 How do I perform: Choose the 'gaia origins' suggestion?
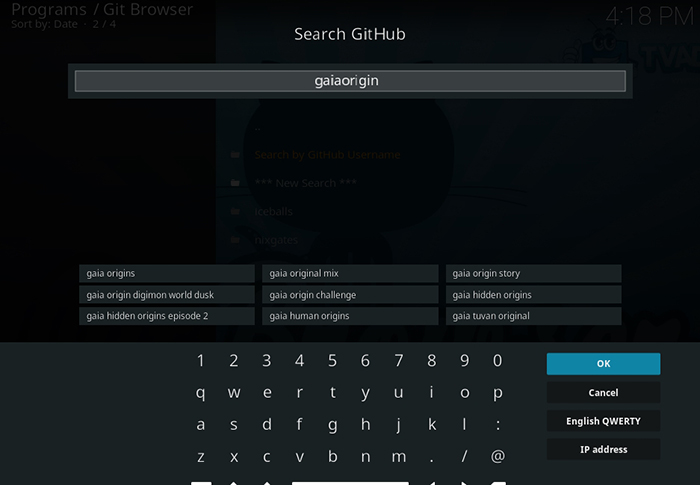point(167,273)
